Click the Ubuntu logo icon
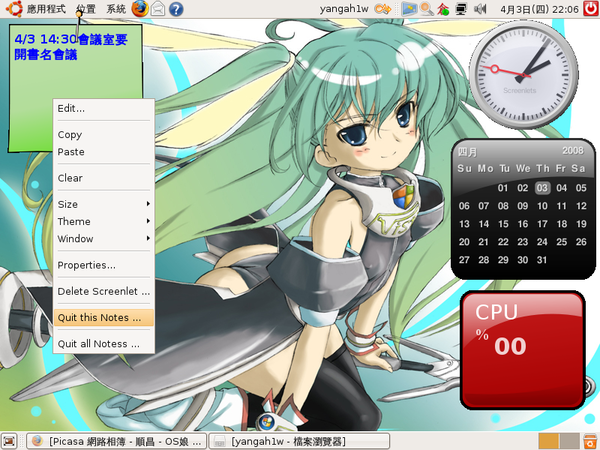 [x=14, y=8]
